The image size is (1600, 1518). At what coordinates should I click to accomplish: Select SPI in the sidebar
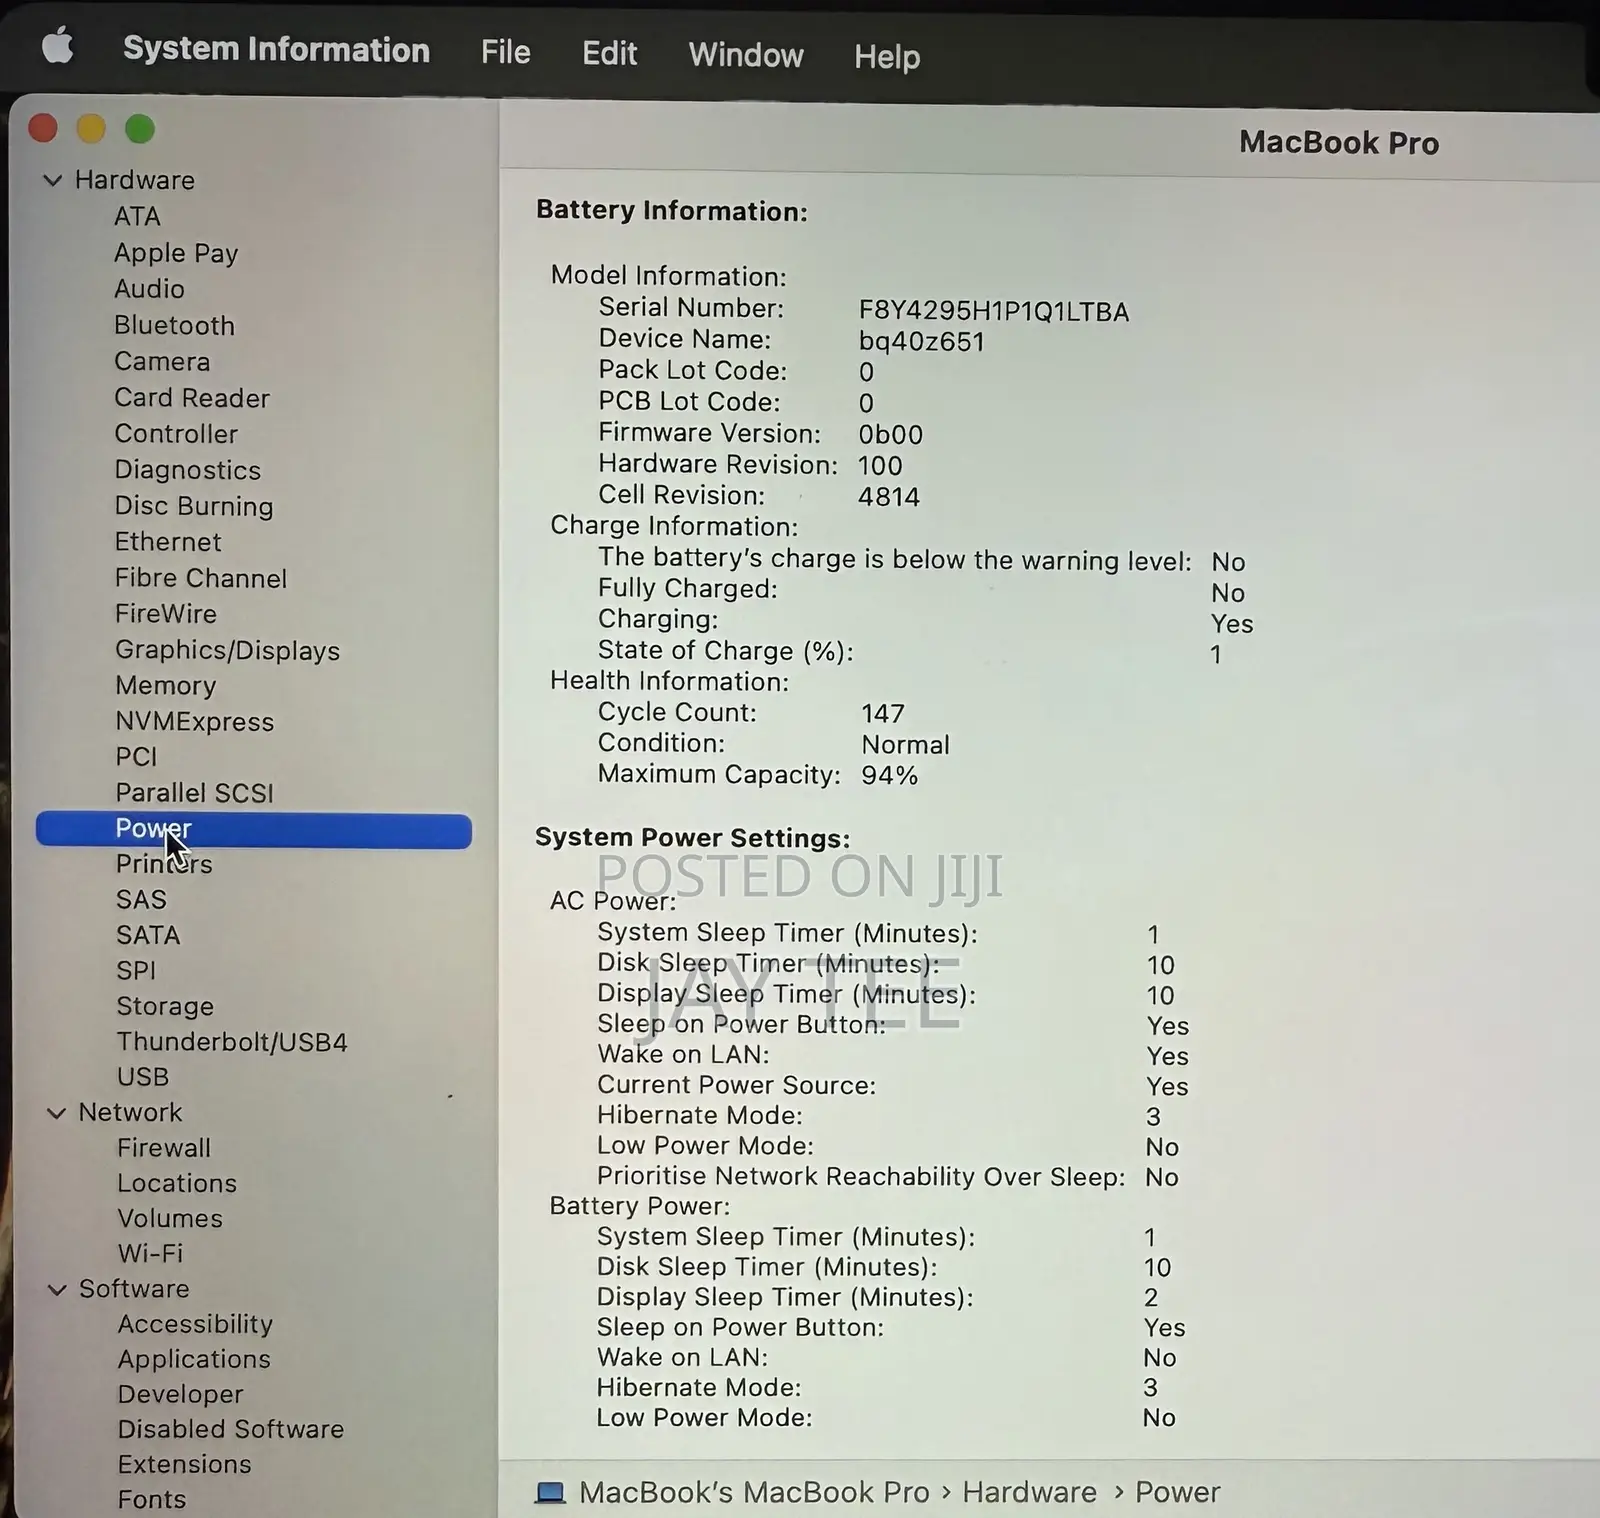click(x=136, y=970)
